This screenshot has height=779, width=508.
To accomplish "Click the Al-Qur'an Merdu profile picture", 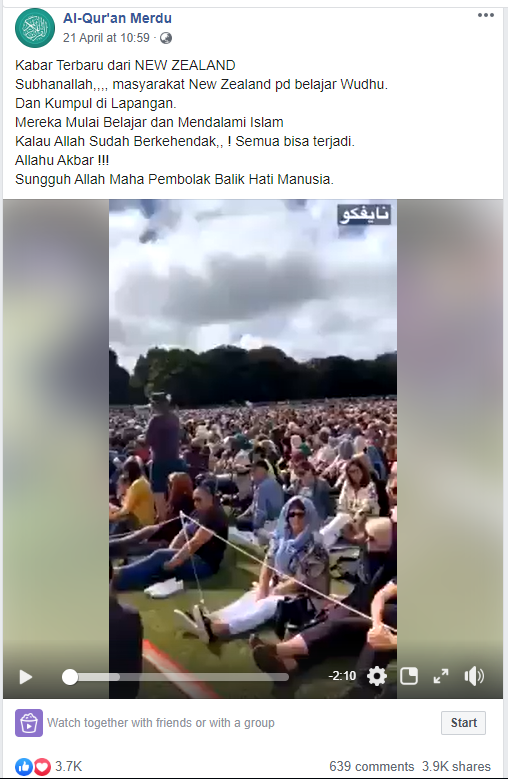I will [35, 28].
